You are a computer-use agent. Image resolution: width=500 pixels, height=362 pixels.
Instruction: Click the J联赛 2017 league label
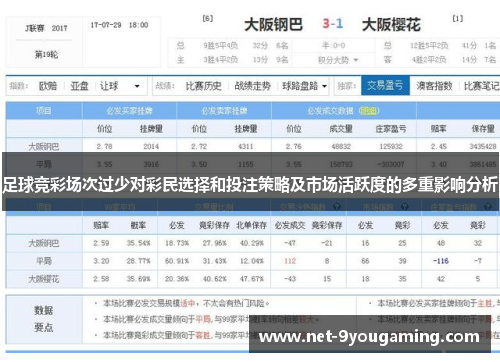(46, 28)
